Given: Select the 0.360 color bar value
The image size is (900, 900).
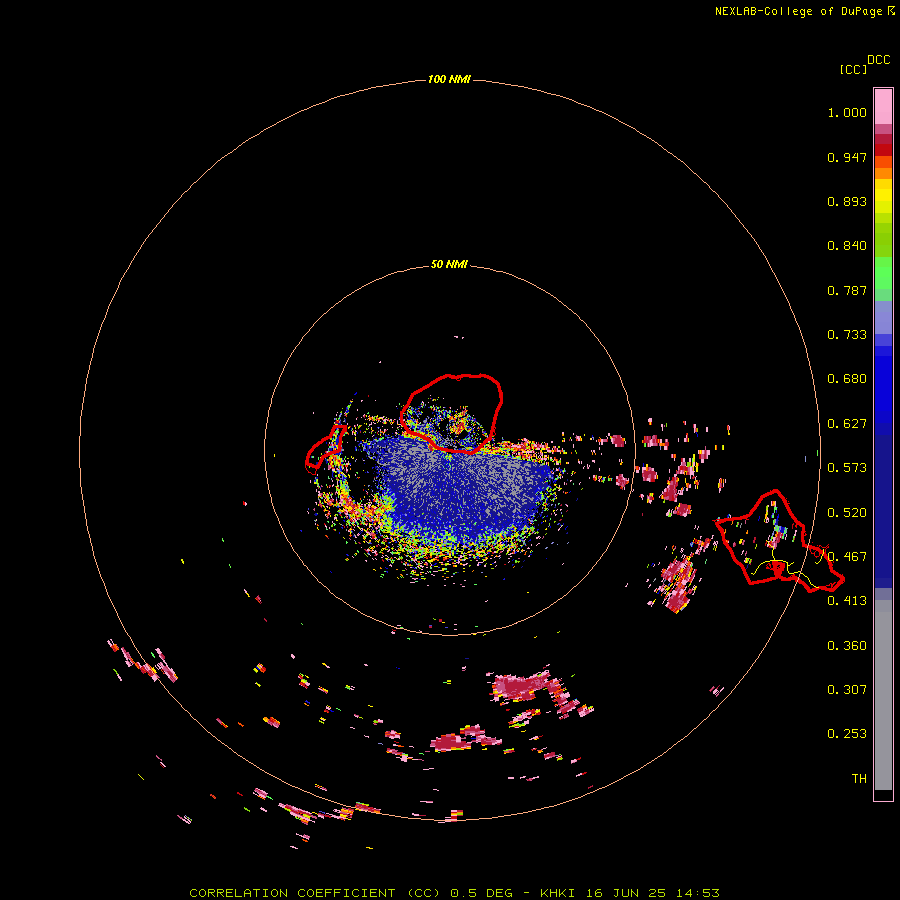Looking at the screenshot, I should click(847, 646).
